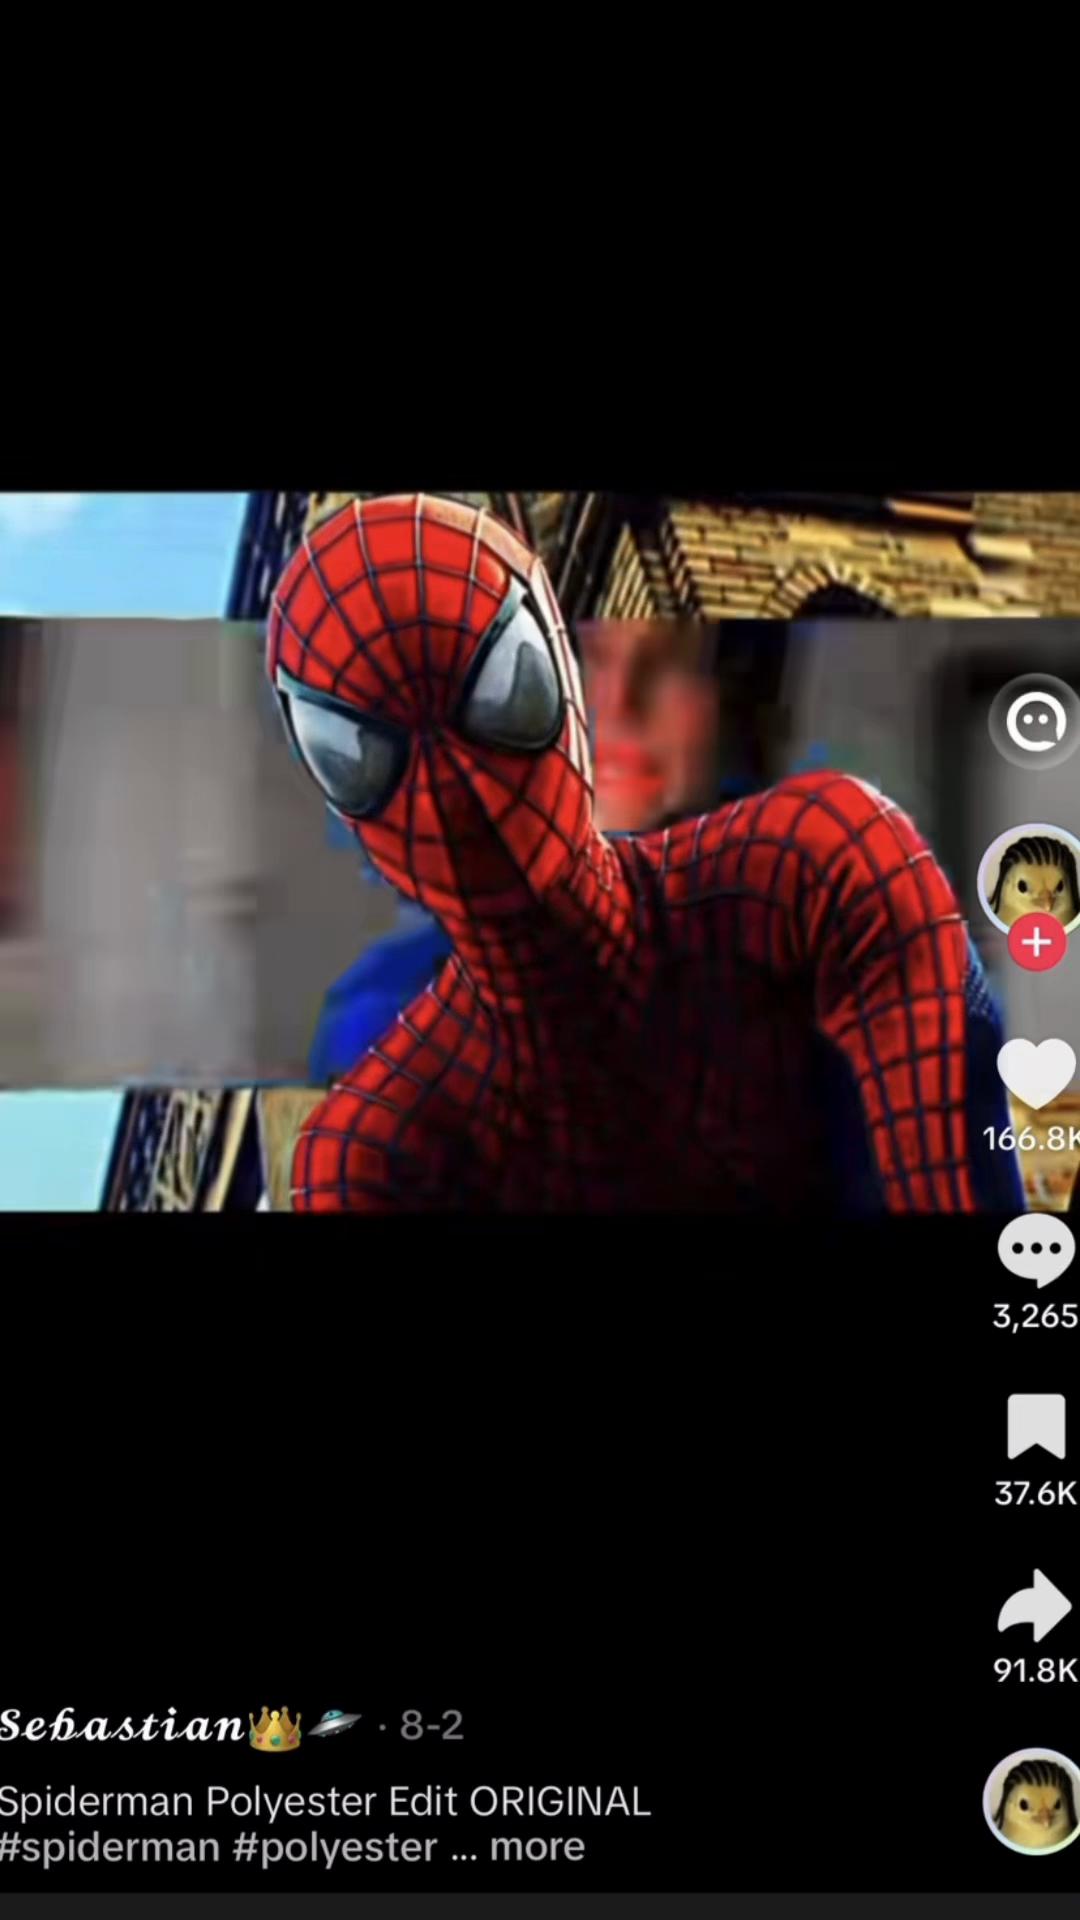Image resolution: width=1080 pixels, height=1920 pixels.
Task: Tap the share arrow icon
Action: tap(1035, 1605)
